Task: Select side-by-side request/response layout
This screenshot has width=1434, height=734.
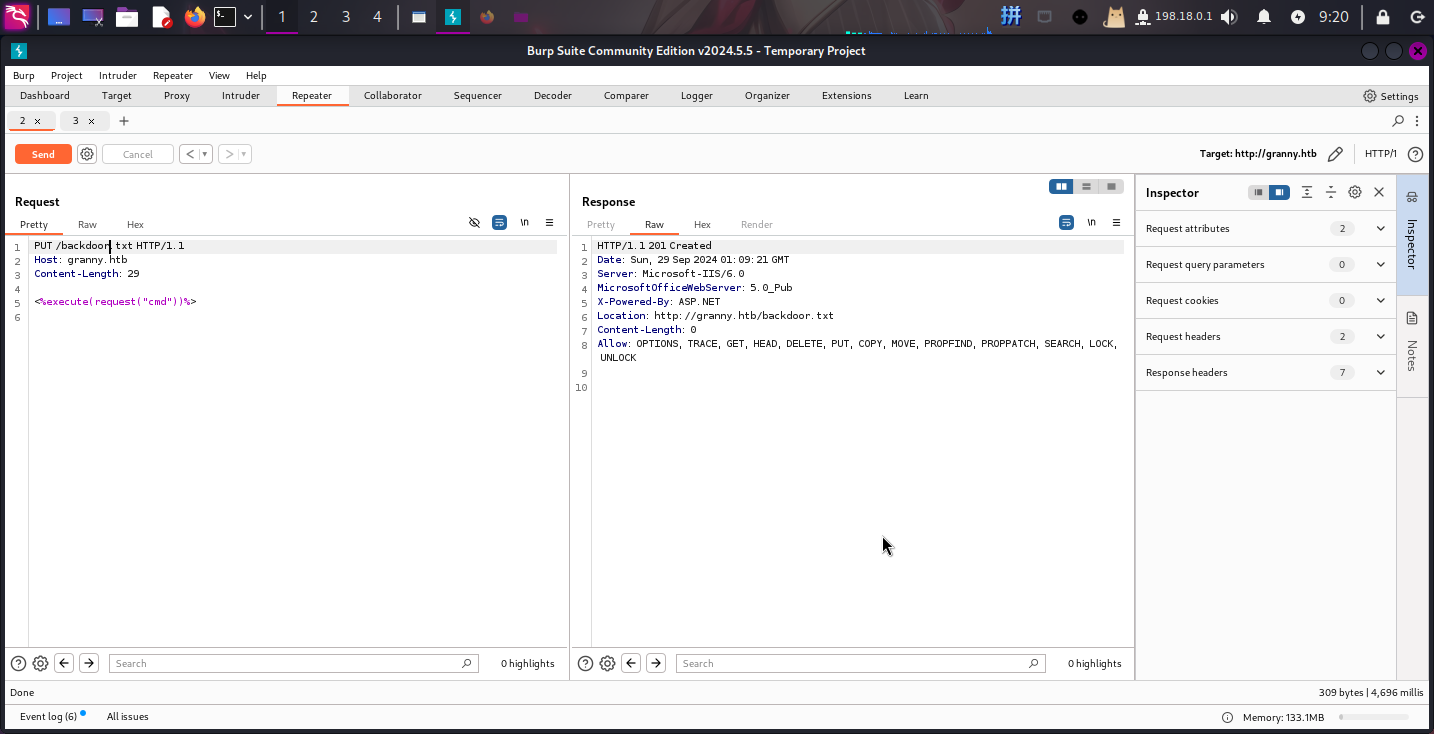Action: click(1061, 187)
